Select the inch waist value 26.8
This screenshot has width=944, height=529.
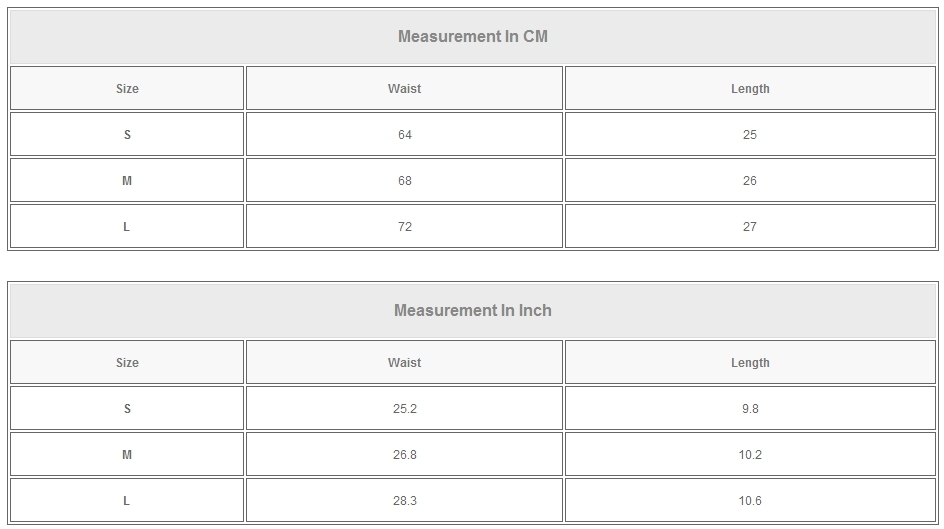(404, 455)
